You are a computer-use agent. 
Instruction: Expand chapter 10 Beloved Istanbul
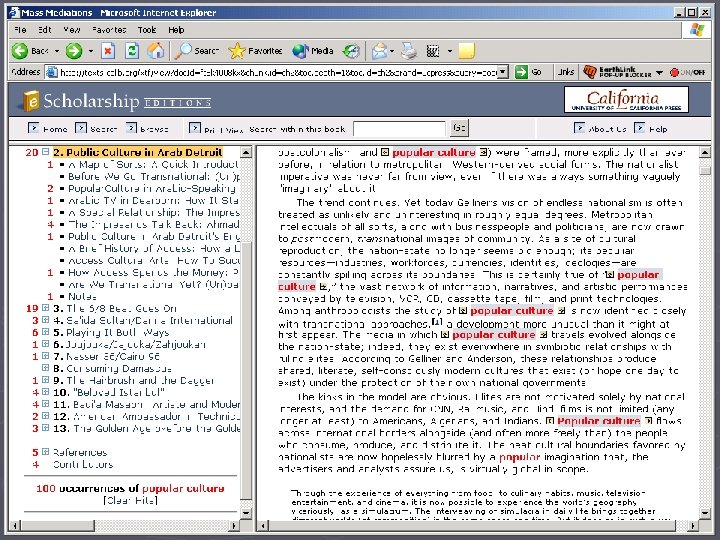46,393
